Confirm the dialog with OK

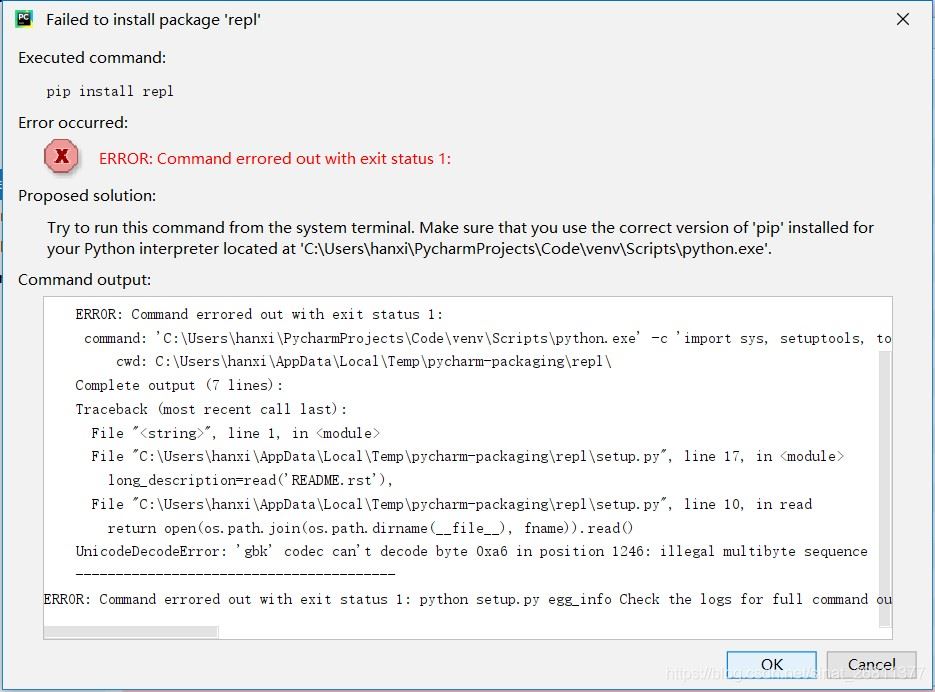pyautogui.click(x=772, y=665)
